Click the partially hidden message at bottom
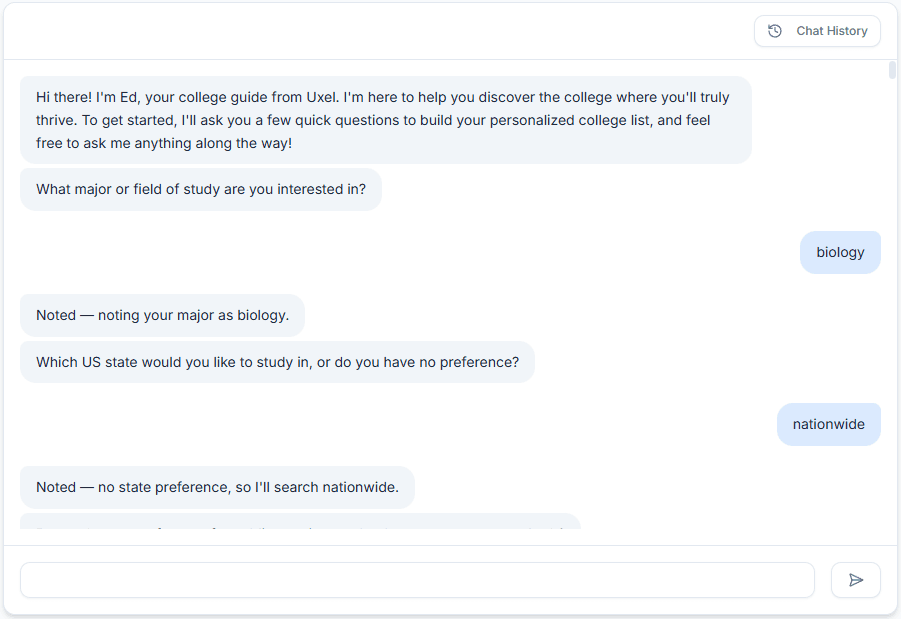 301,521
